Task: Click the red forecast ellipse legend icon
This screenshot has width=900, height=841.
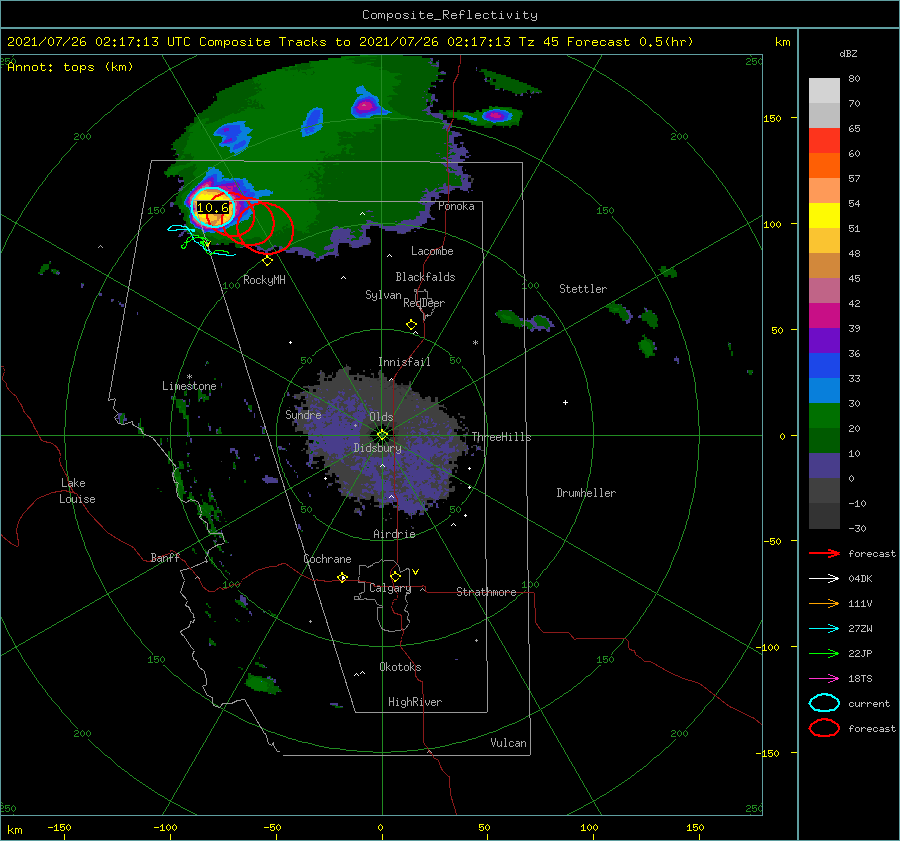Action: [x=824, y=728]
